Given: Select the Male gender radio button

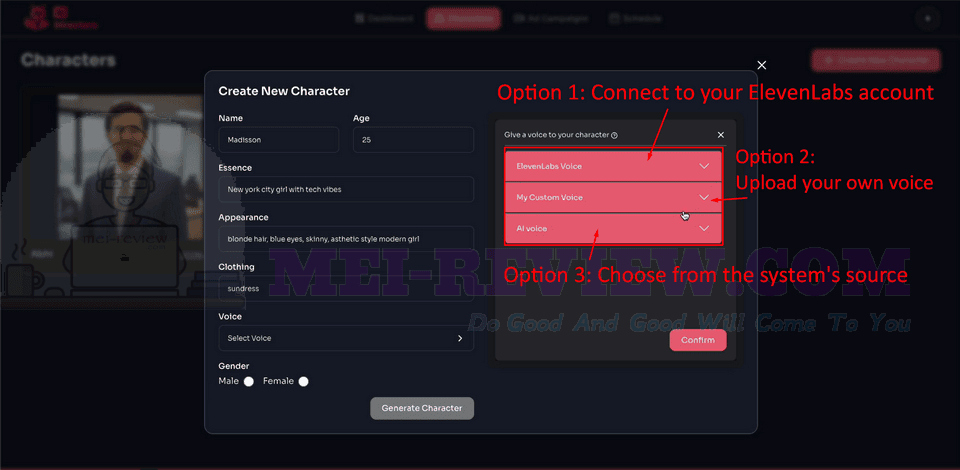Looking at the screenshot, I should point(249,381).
